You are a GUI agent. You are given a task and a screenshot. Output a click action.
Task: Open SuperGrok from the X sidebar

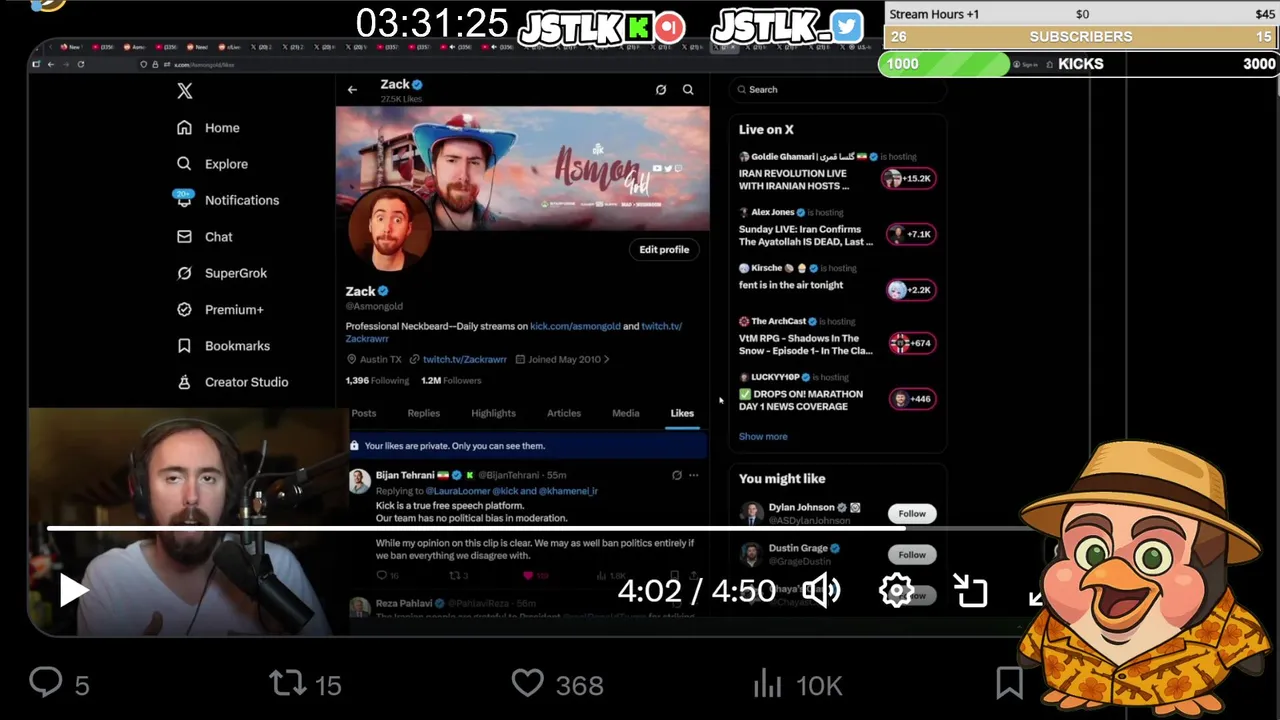click(221, 273)
